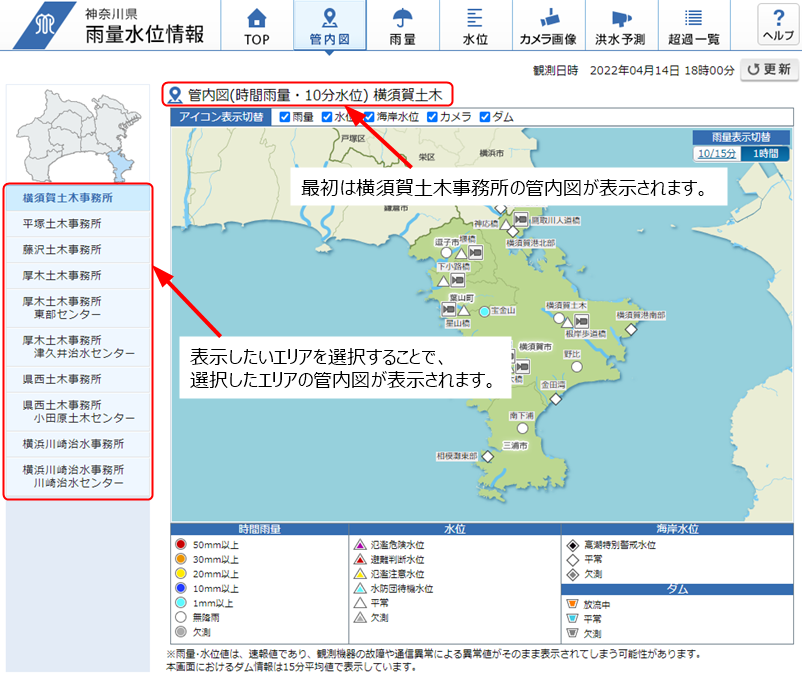Uncheck the ダム icon display checkbox

[x=485, y=117]
